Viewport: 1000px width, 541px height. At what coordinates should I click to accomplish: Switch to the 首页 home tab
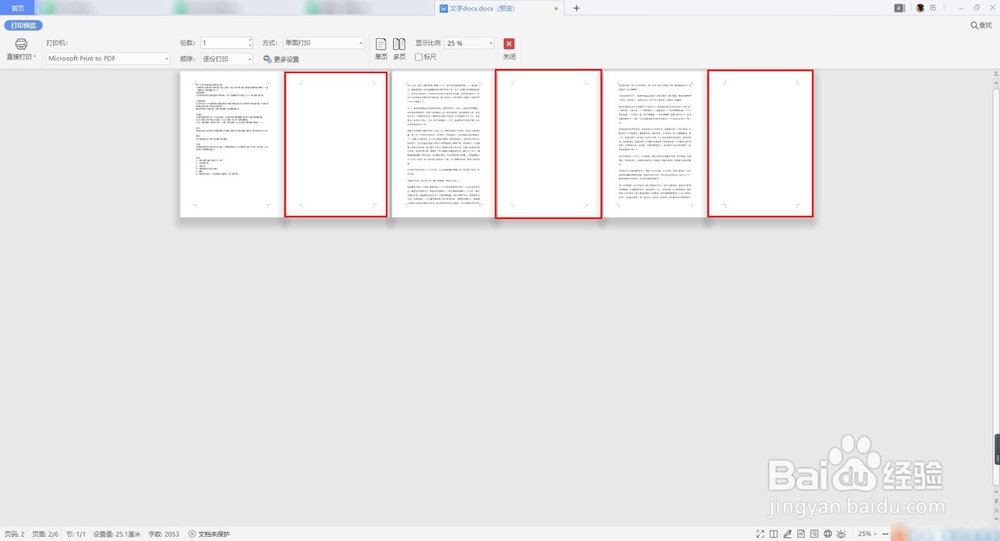point(17,8)
